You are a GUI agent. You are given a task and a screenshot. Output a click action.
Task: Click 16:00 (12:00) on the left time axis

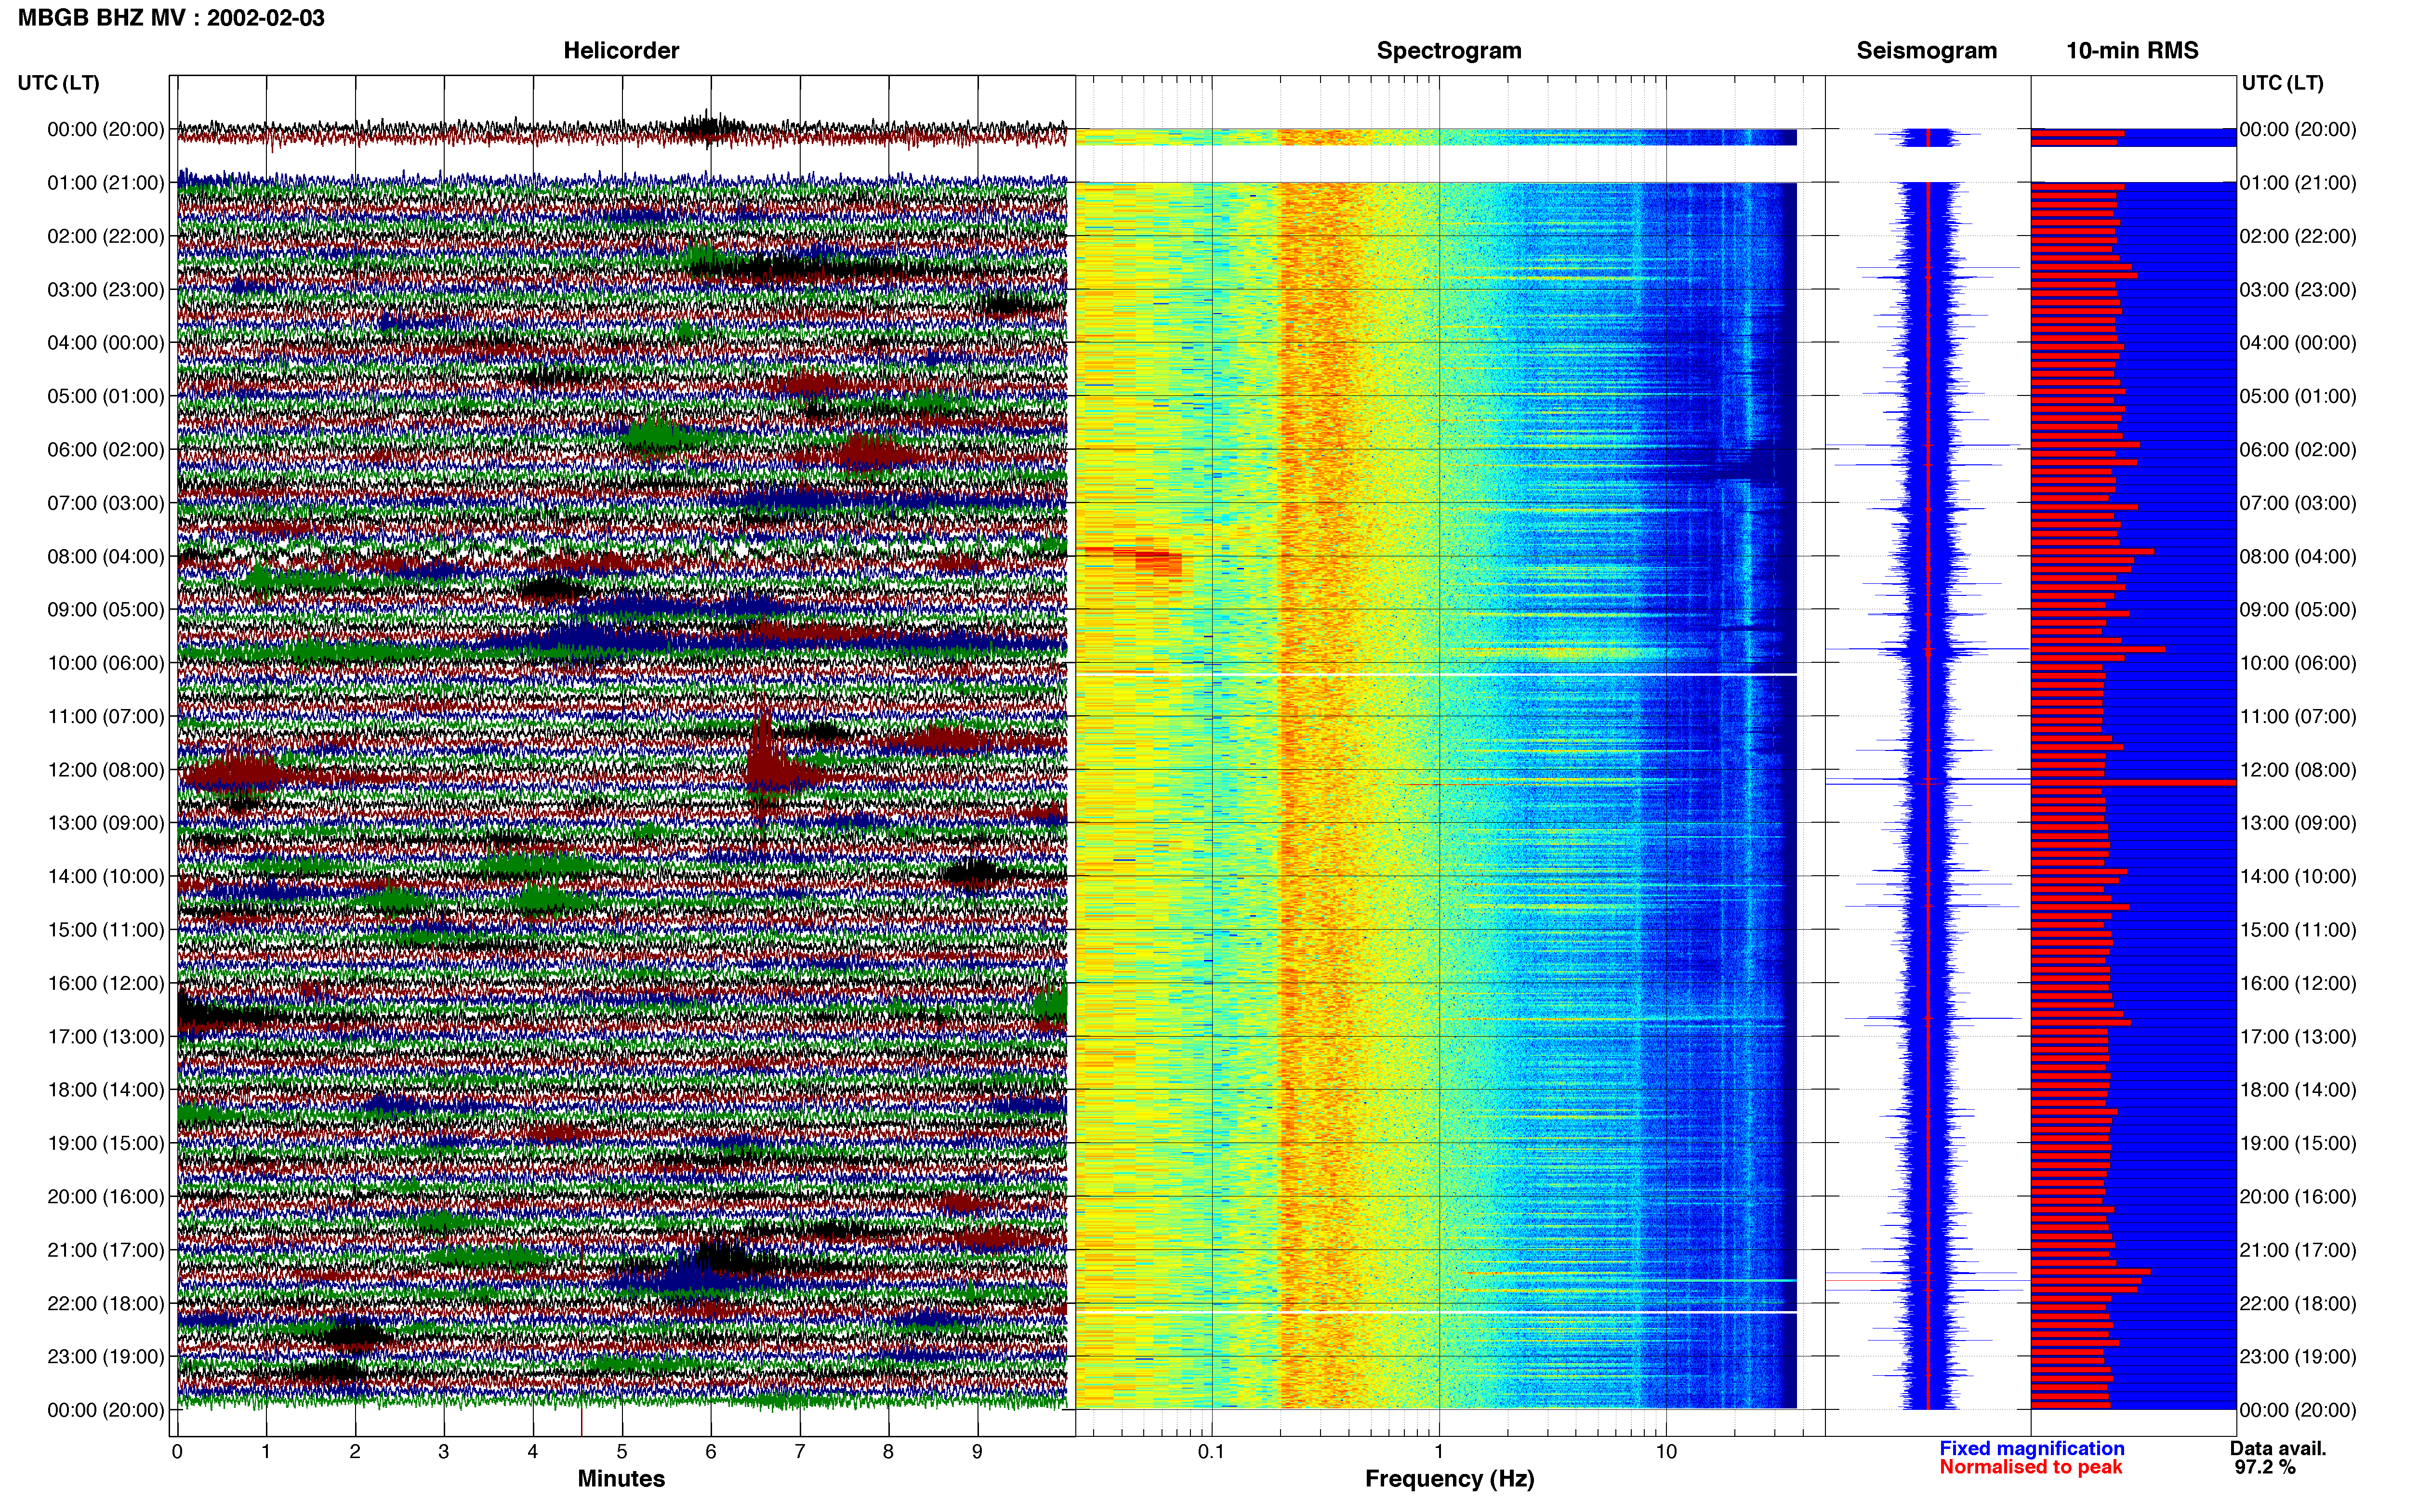(x=106, y=983)
